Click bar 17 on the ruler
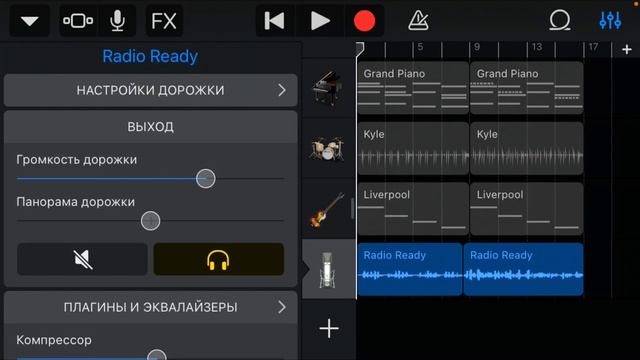640x360 pixels. [593, 47]
